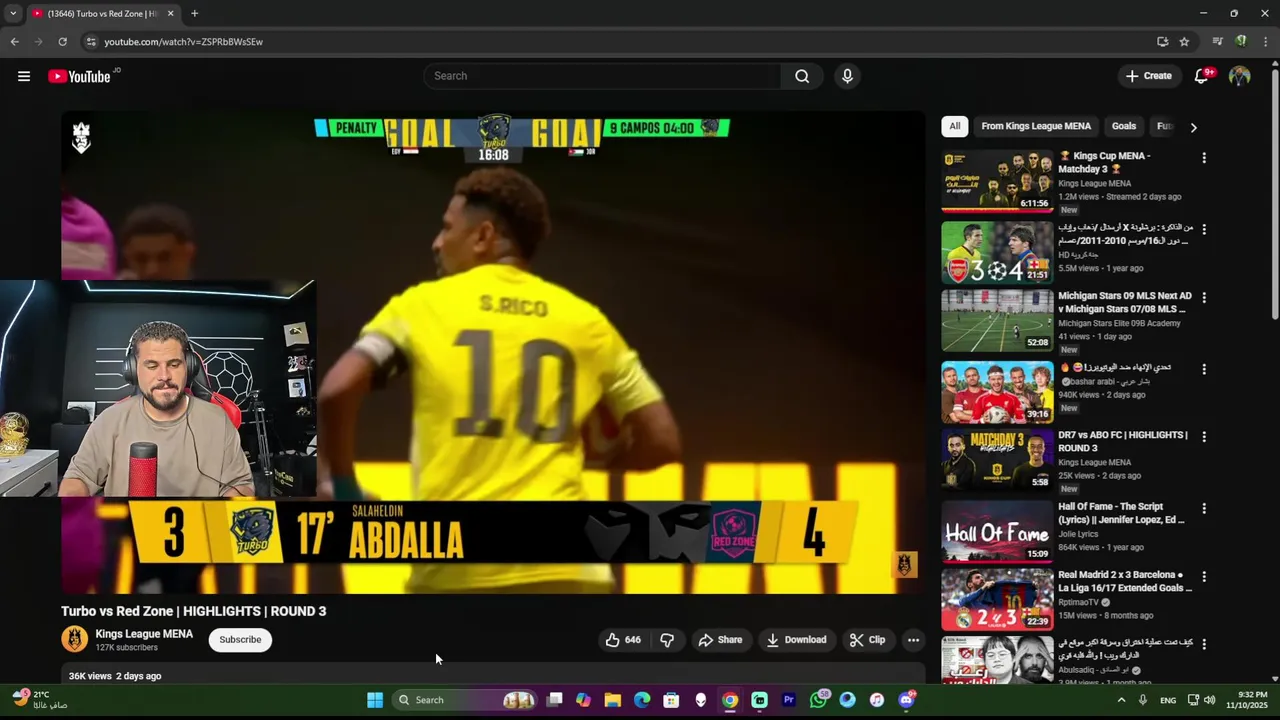Open Real Madrid 2 x 3 Barcelona thumbnail
This screenshot has height=720, width=1280.
pyautogui.click(x=997, y=600)
